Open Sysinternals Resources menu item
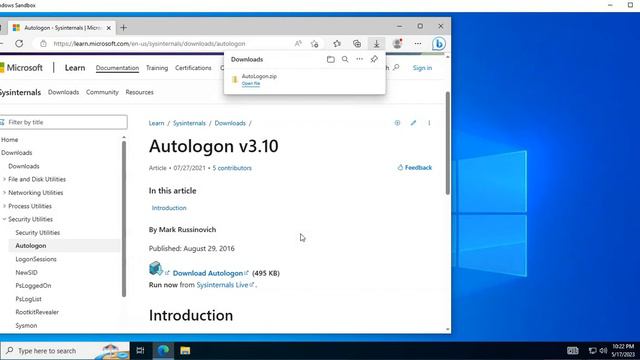This screenshot has width=640, height=360. tap(139, 92)
